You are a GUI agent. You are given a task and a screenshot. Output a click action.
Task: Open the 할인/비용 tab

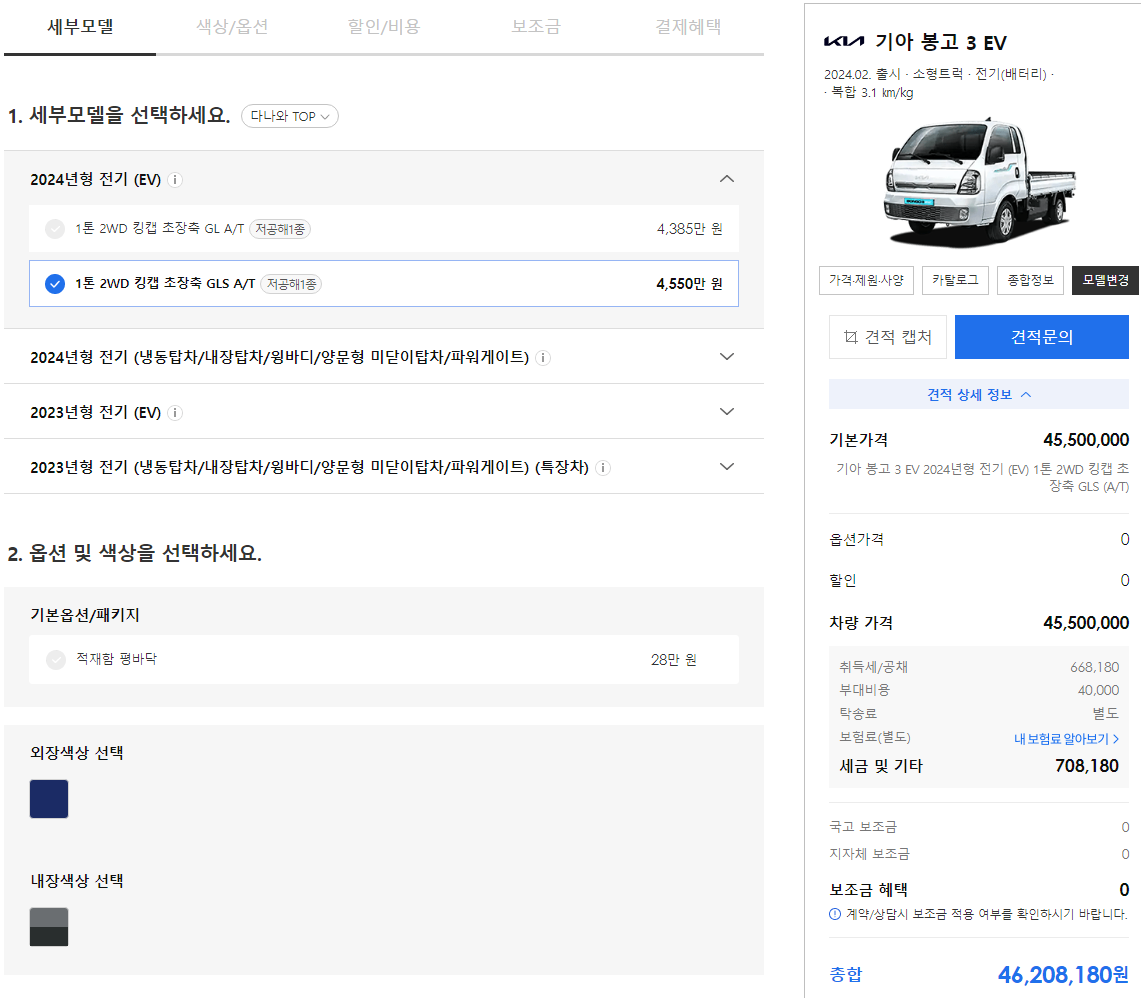pos(384,27)
